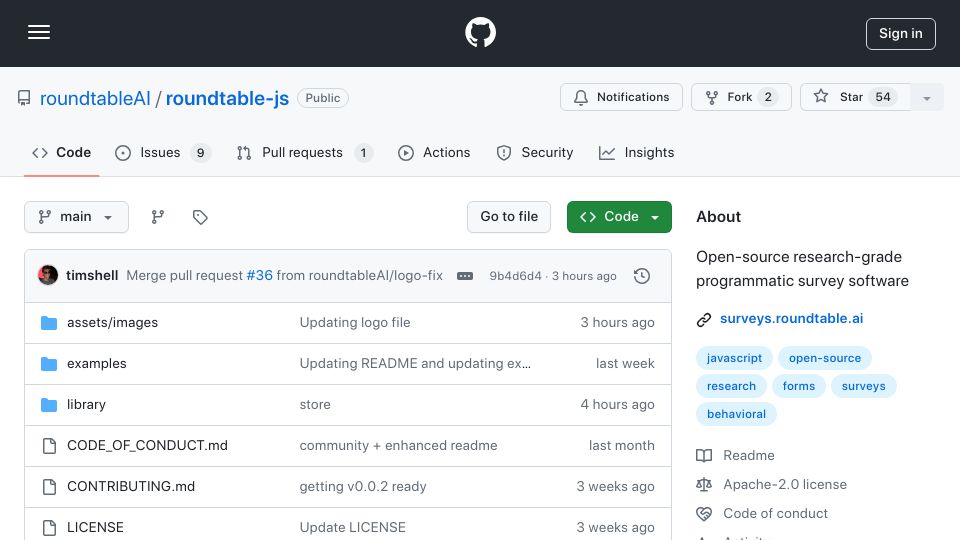Select the forms topic tag
The image size is (960, 540).
point(798,386)
